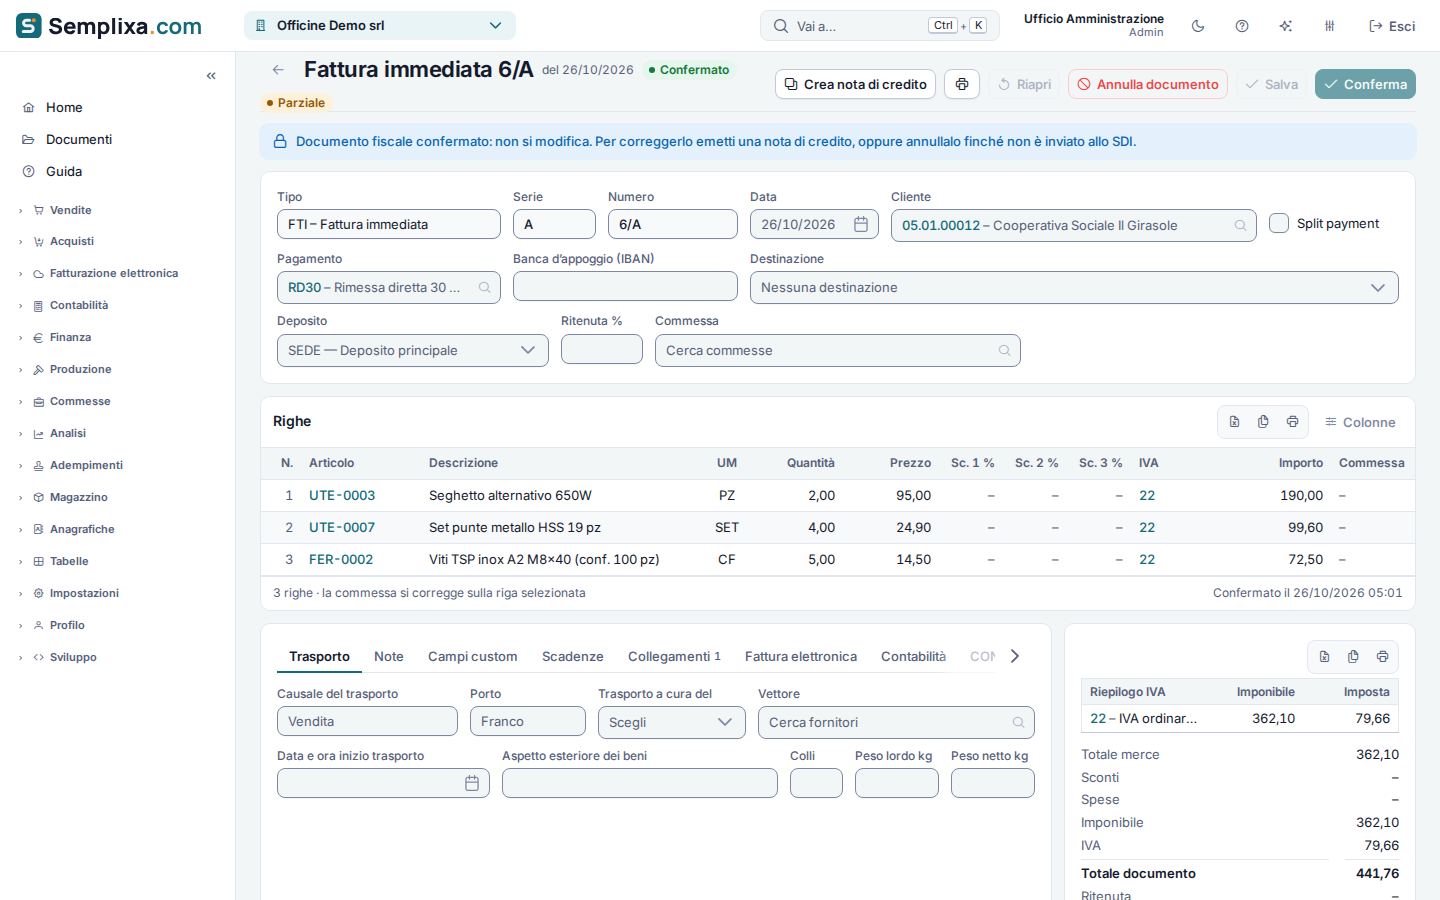
Task: Click the sparkle AI assistant icon
Action: (1286, 26)
